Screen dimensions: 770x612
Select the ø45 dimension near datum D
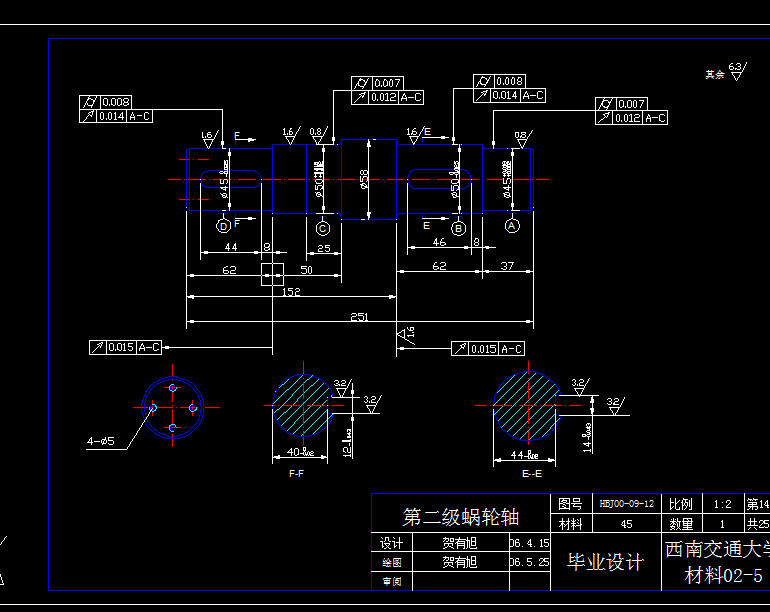tap(224, 179)
